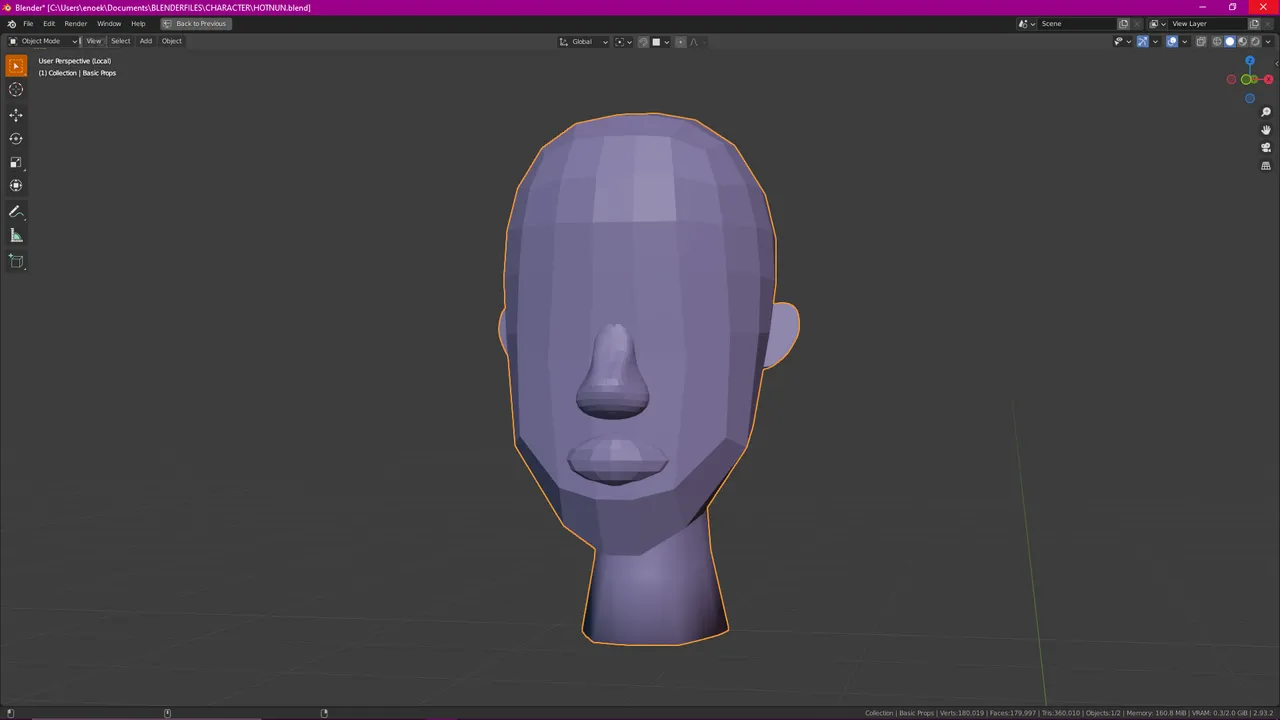
Task: Open the shading options dropdown arrow
Action: click(1268, 42)
